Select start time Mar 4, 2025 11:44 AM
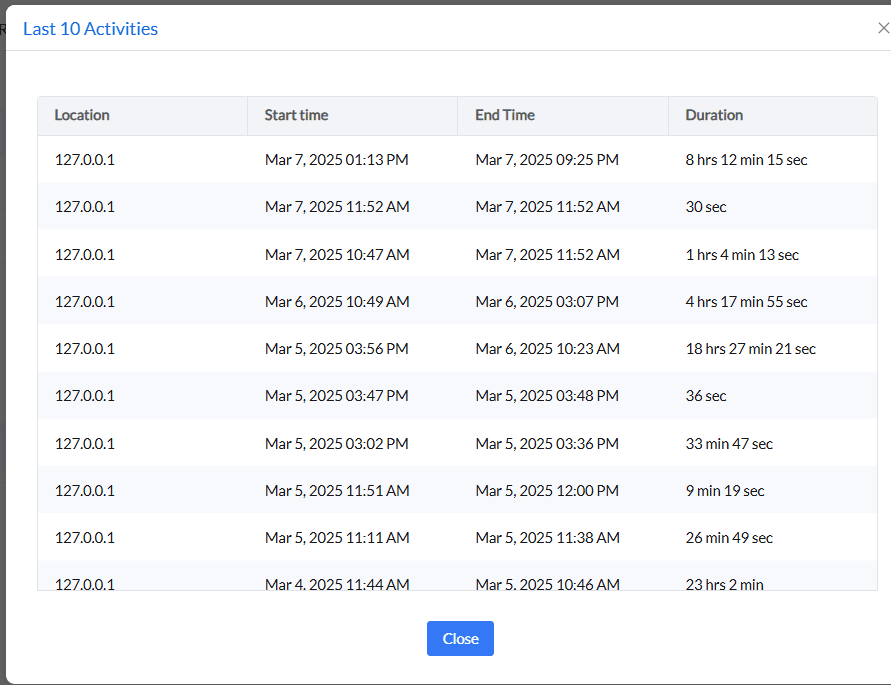Viewport: 891px width, 685px height. pos(337,584)
